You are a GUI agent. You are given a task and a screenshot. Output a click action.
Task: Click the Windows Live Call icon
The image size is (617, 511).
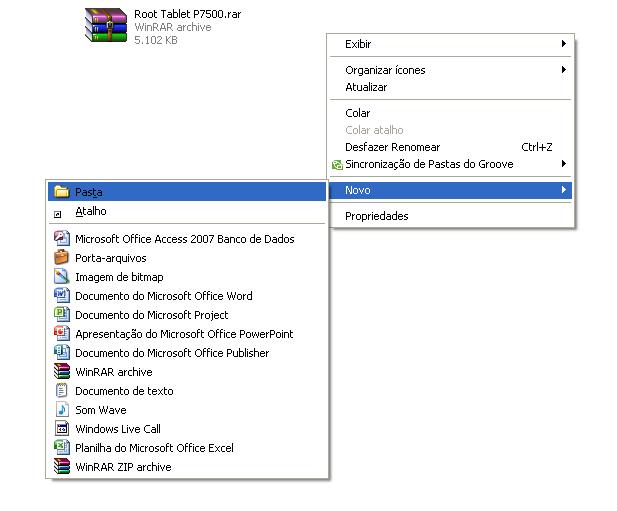[x=62, y=428]
